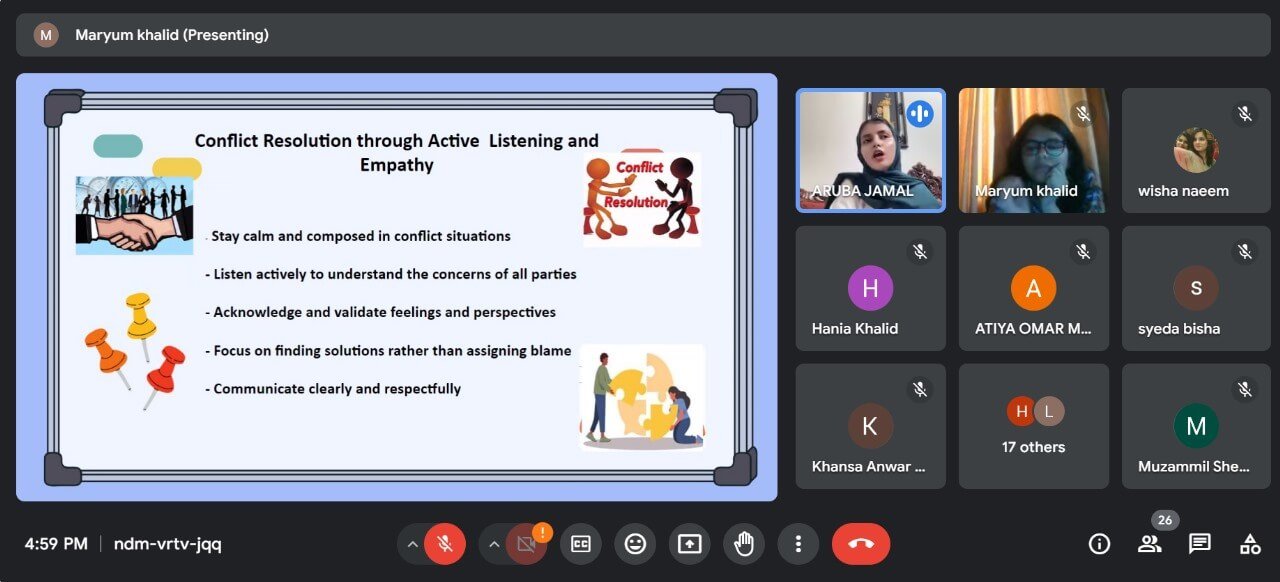
Task: Open the 17 others participants tile
Action: point(1033,426)
